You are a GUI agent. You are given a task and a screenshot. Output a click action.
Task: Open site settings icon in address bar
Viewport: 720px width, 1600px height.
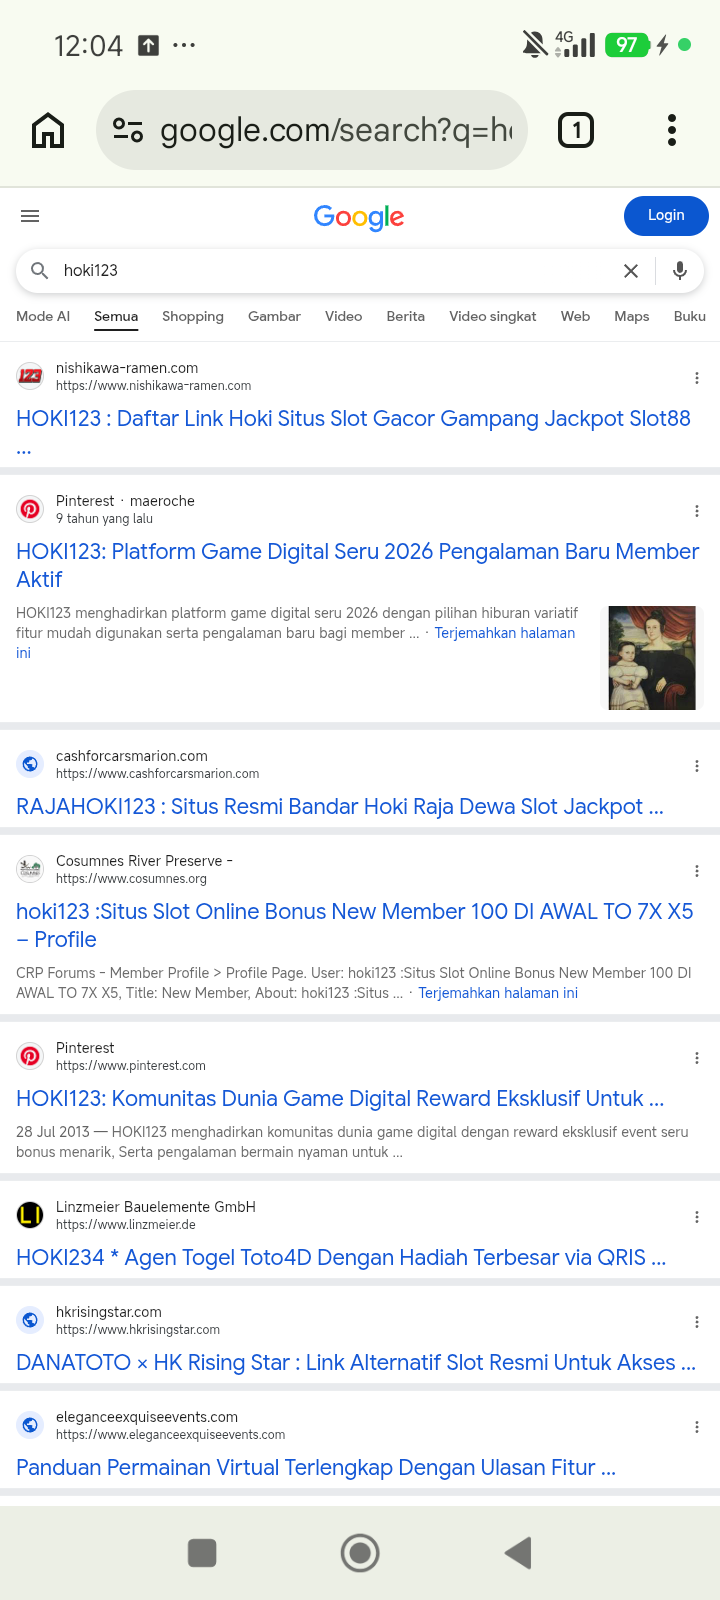[x=128, y=130]
